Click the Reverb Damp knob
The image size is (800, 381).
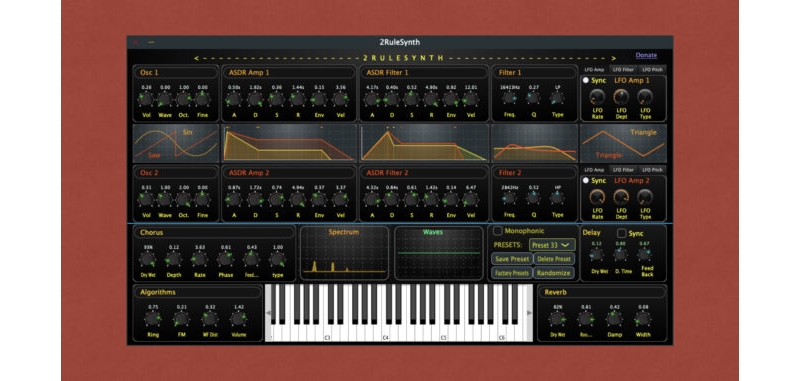point(614,319)
